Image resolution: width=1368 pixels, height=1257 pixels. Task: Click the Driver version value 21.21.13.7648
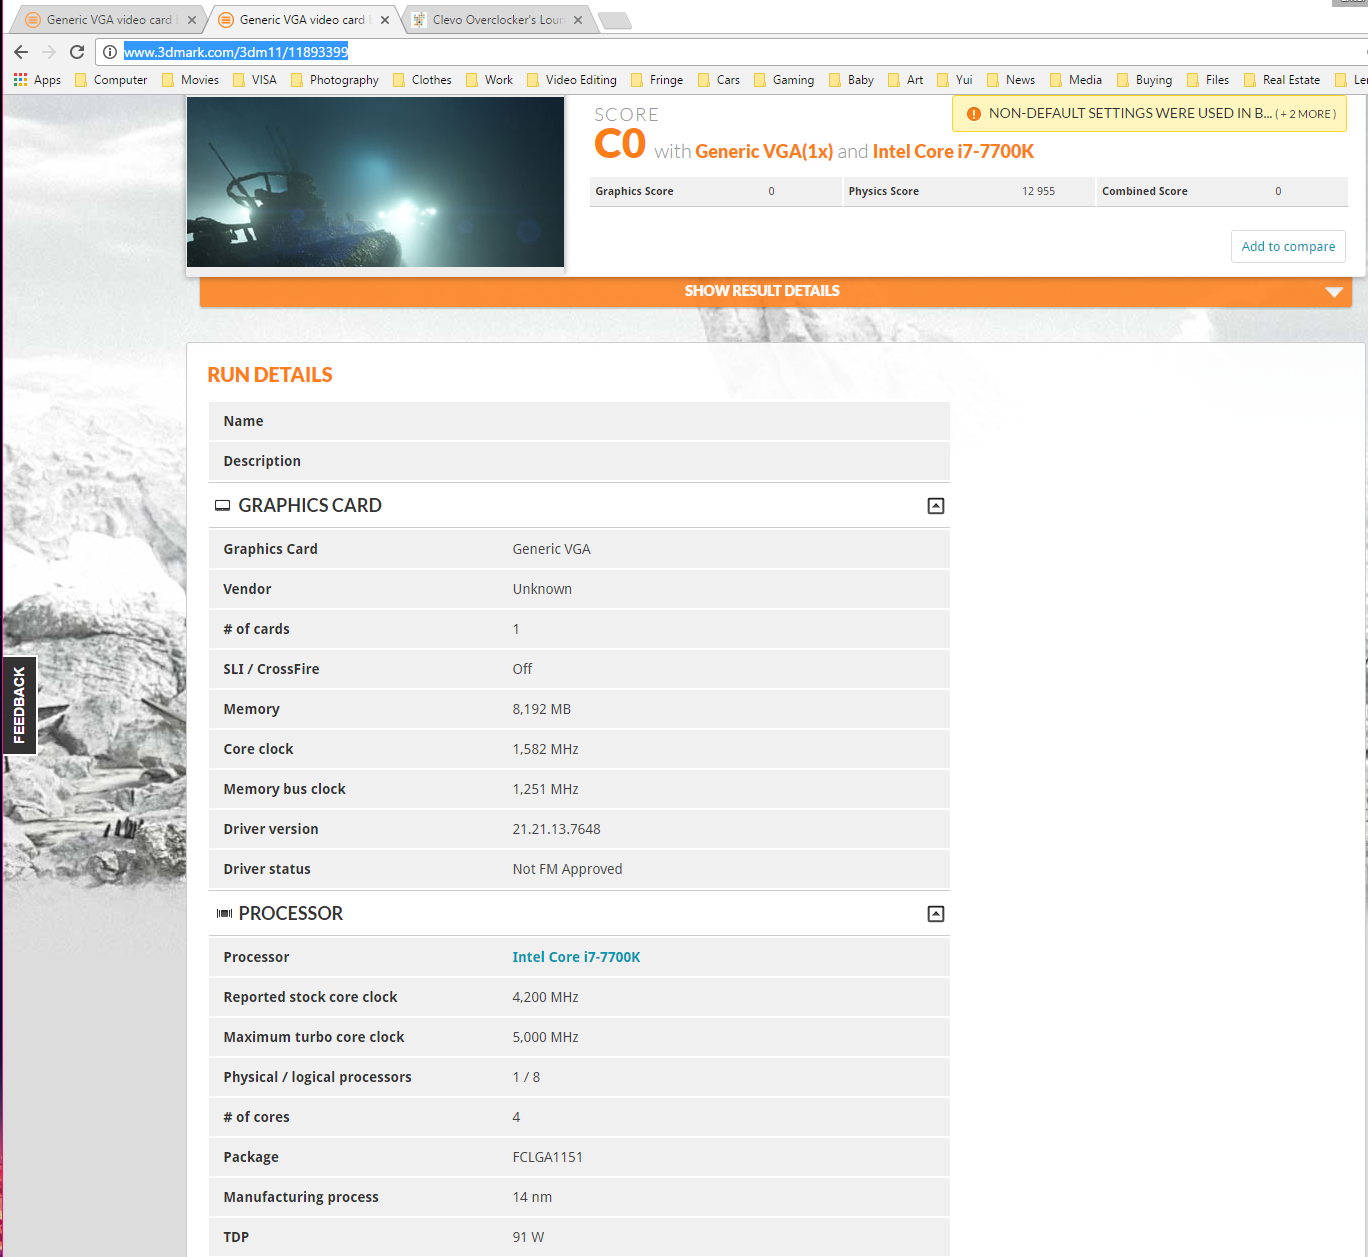click(557, 829)
